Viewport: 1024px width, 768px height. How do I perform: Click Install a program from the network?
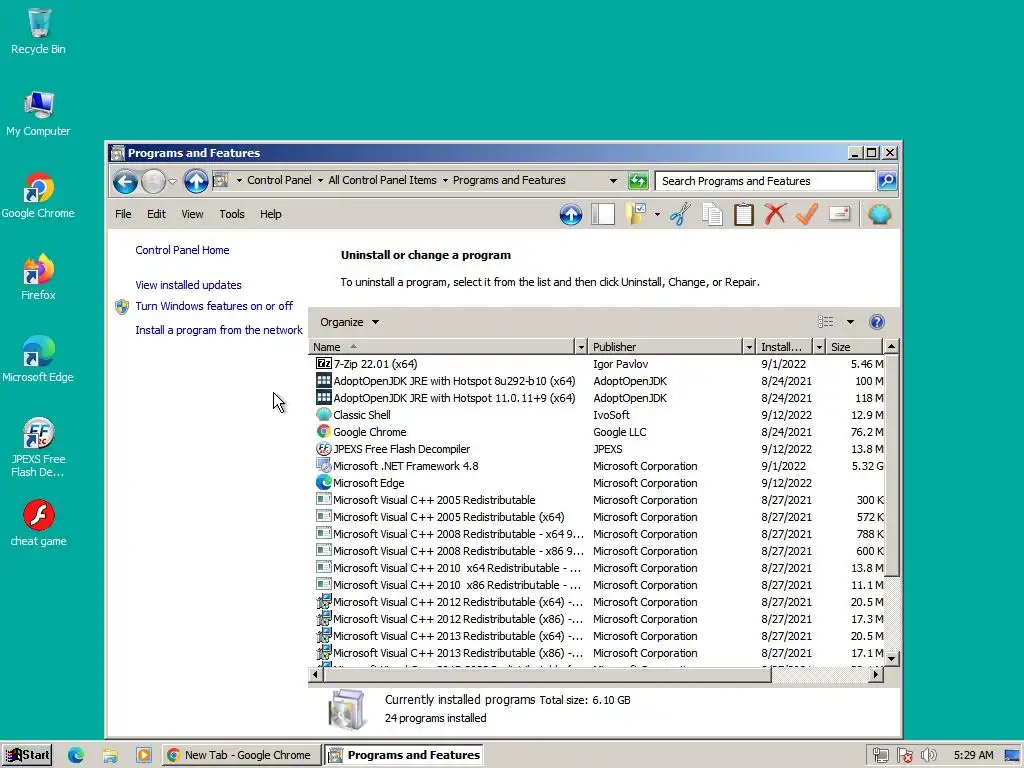pyautogui.click(x=219, y=330)
